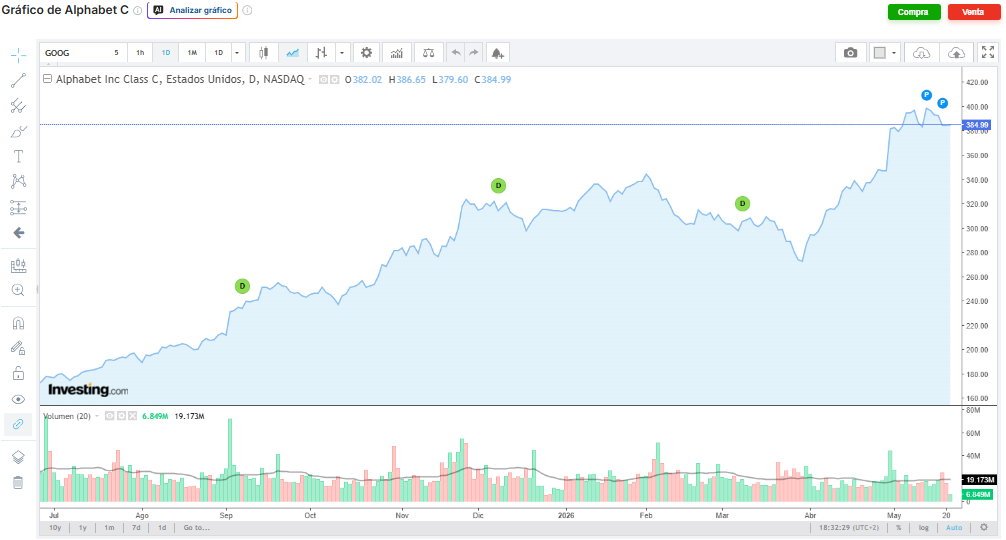The height and width of the screenshot is (540, 1006).
Task: Select the measure tool icon
Action: (19, 265)
